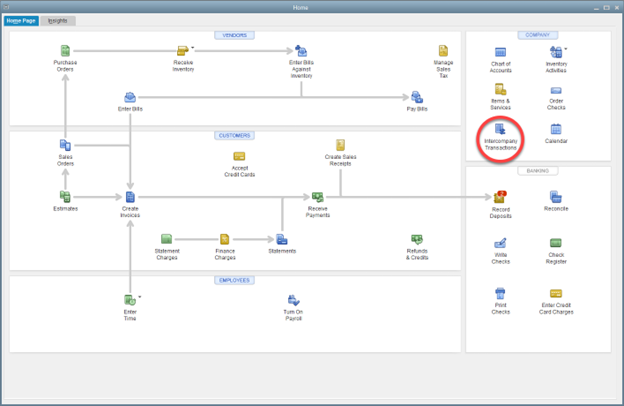Open the Chart of Accounts
The image size is (624, 406).
coord(500,52)
